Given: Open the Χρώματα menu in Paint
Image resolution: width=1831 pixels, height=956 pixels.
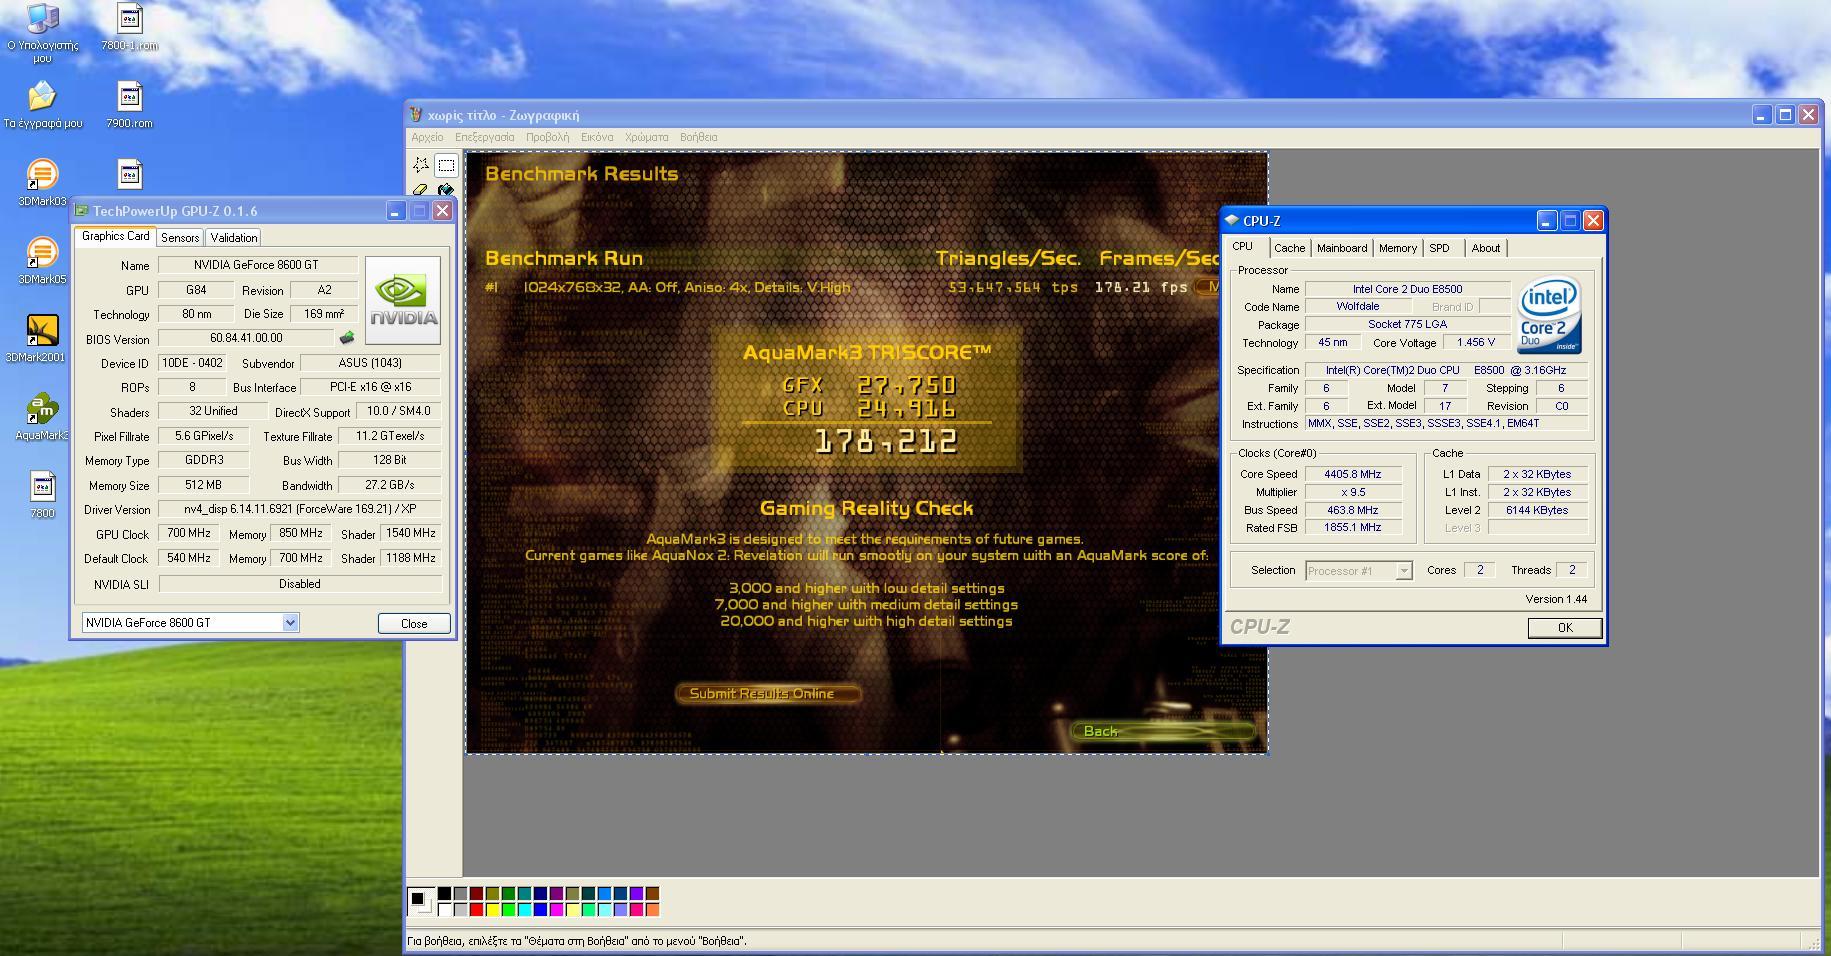Looking at the screenshot, I should (646, 137).
